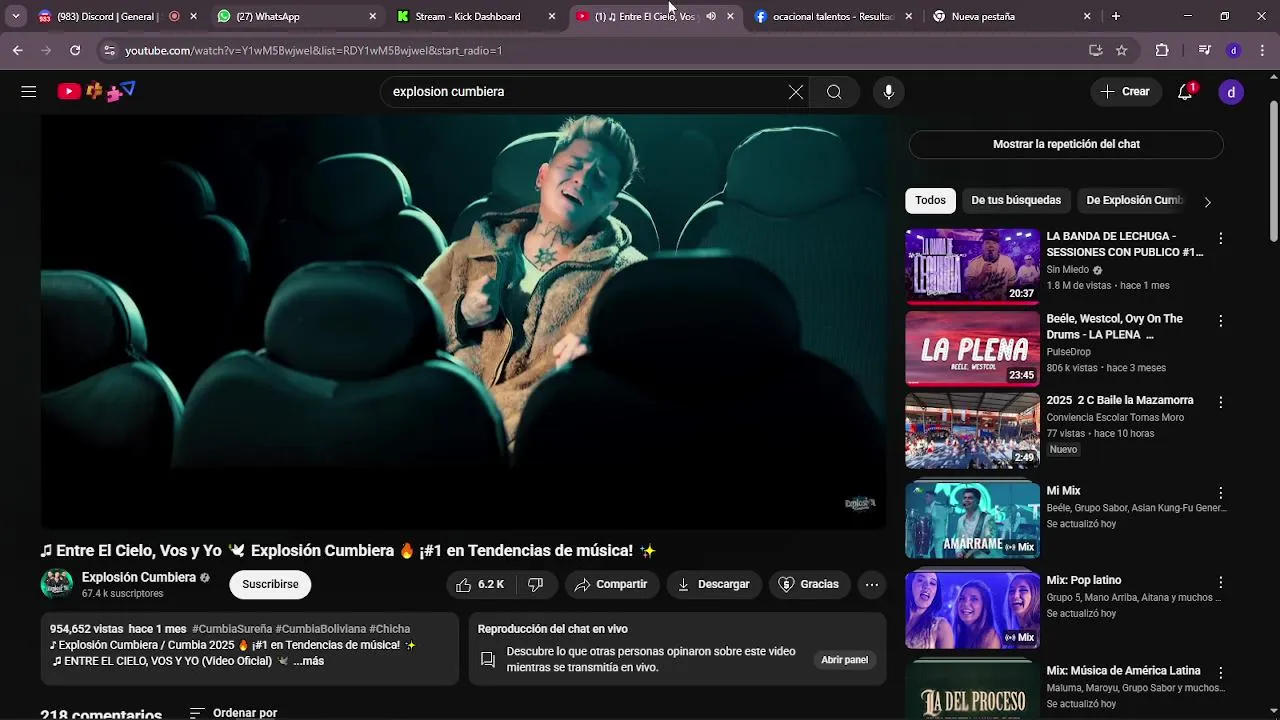Image resolution: width=1280 pixels, height=720 pixels.
Task: Install app icon in the address bar
Action: (1096, 50)
